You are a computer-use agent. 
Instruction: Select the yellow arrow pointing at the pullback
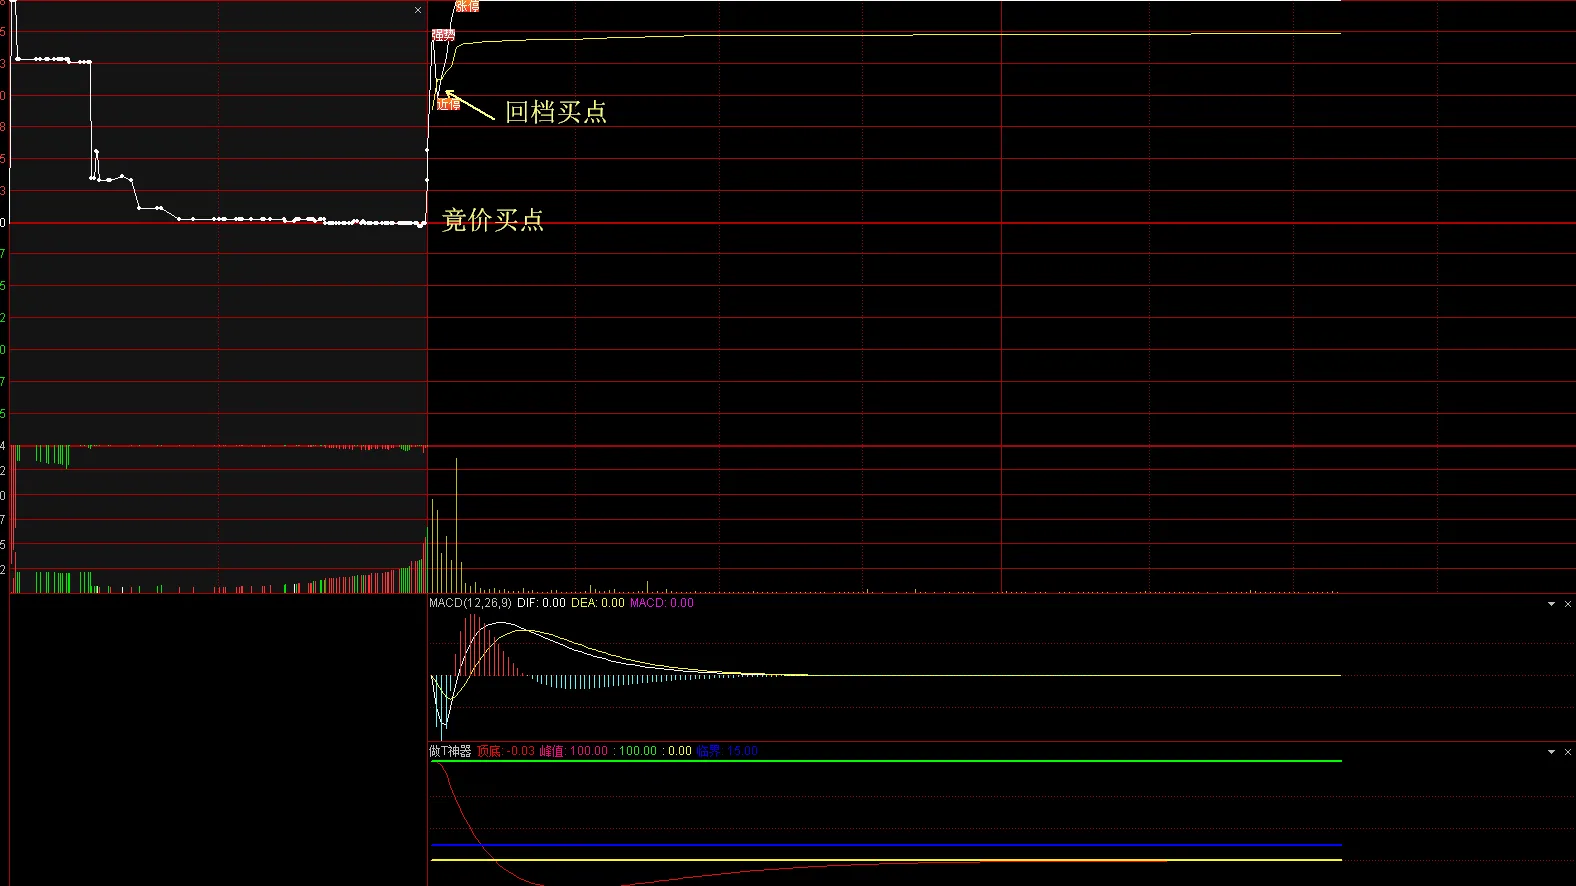tap(470, 106)
